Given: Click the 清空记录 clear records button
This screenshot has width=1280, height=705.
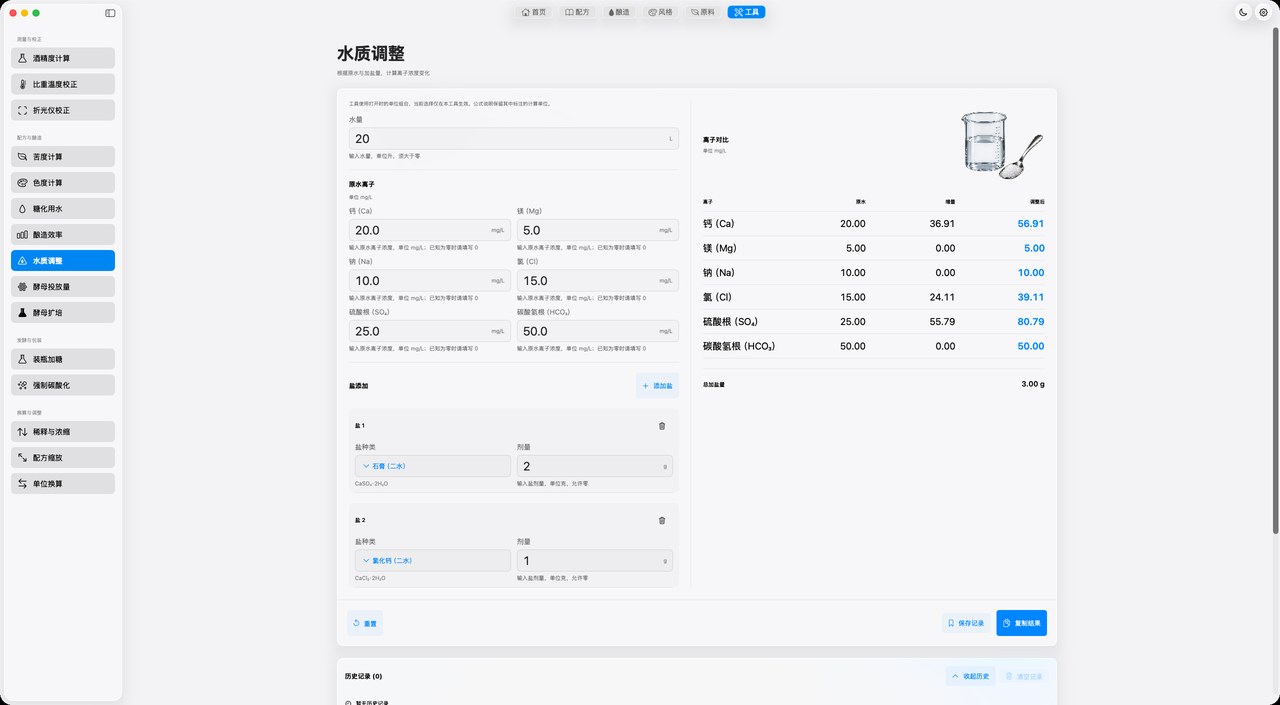Looking at the screenshot, I should pyautogui.click(x=1024, y=676).
